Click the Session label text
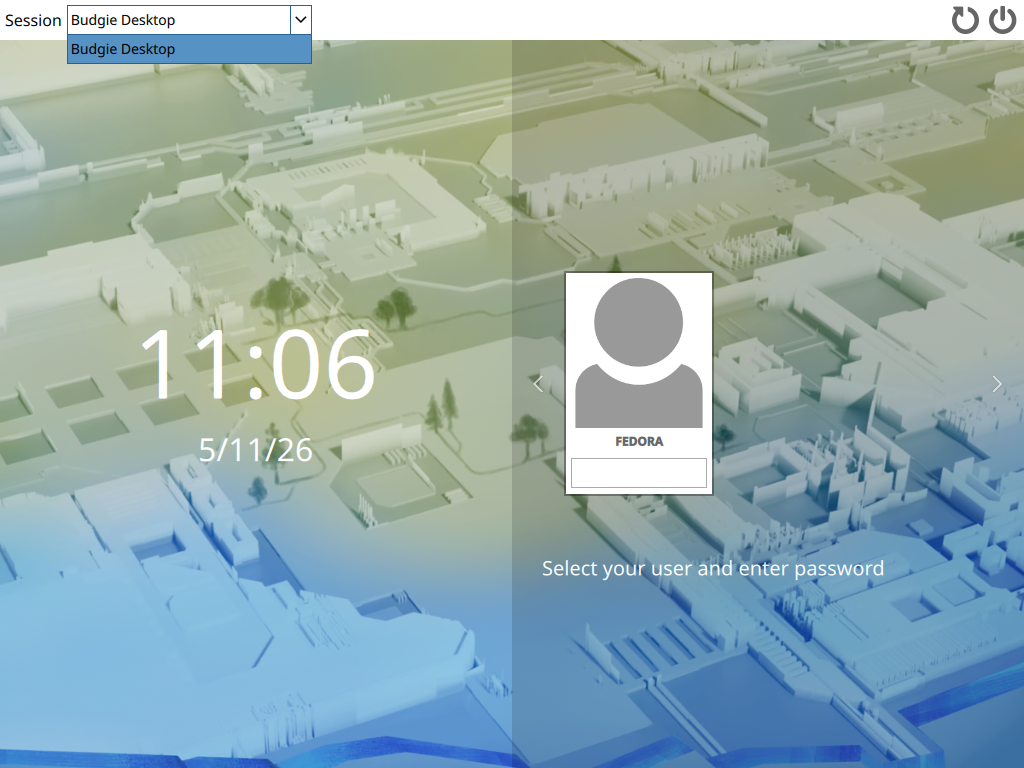 pyautogui.click(x=33, y=20)
